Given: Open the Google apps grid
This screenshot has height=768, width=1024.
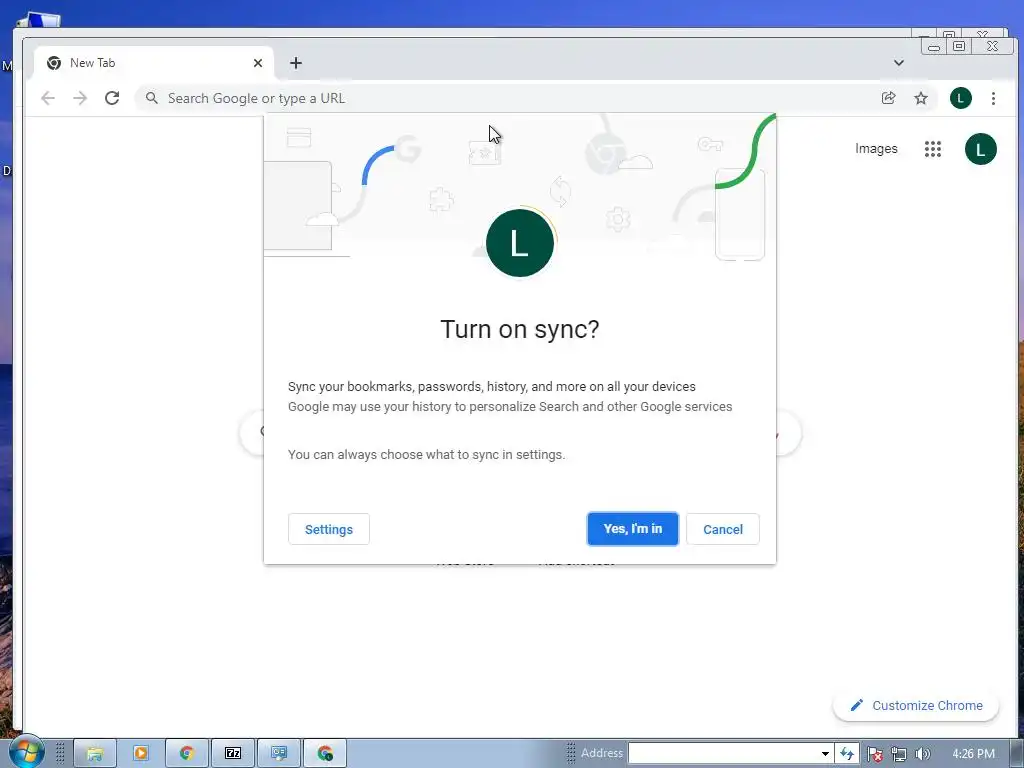Looking at the screenshot, I should point(933,149).
